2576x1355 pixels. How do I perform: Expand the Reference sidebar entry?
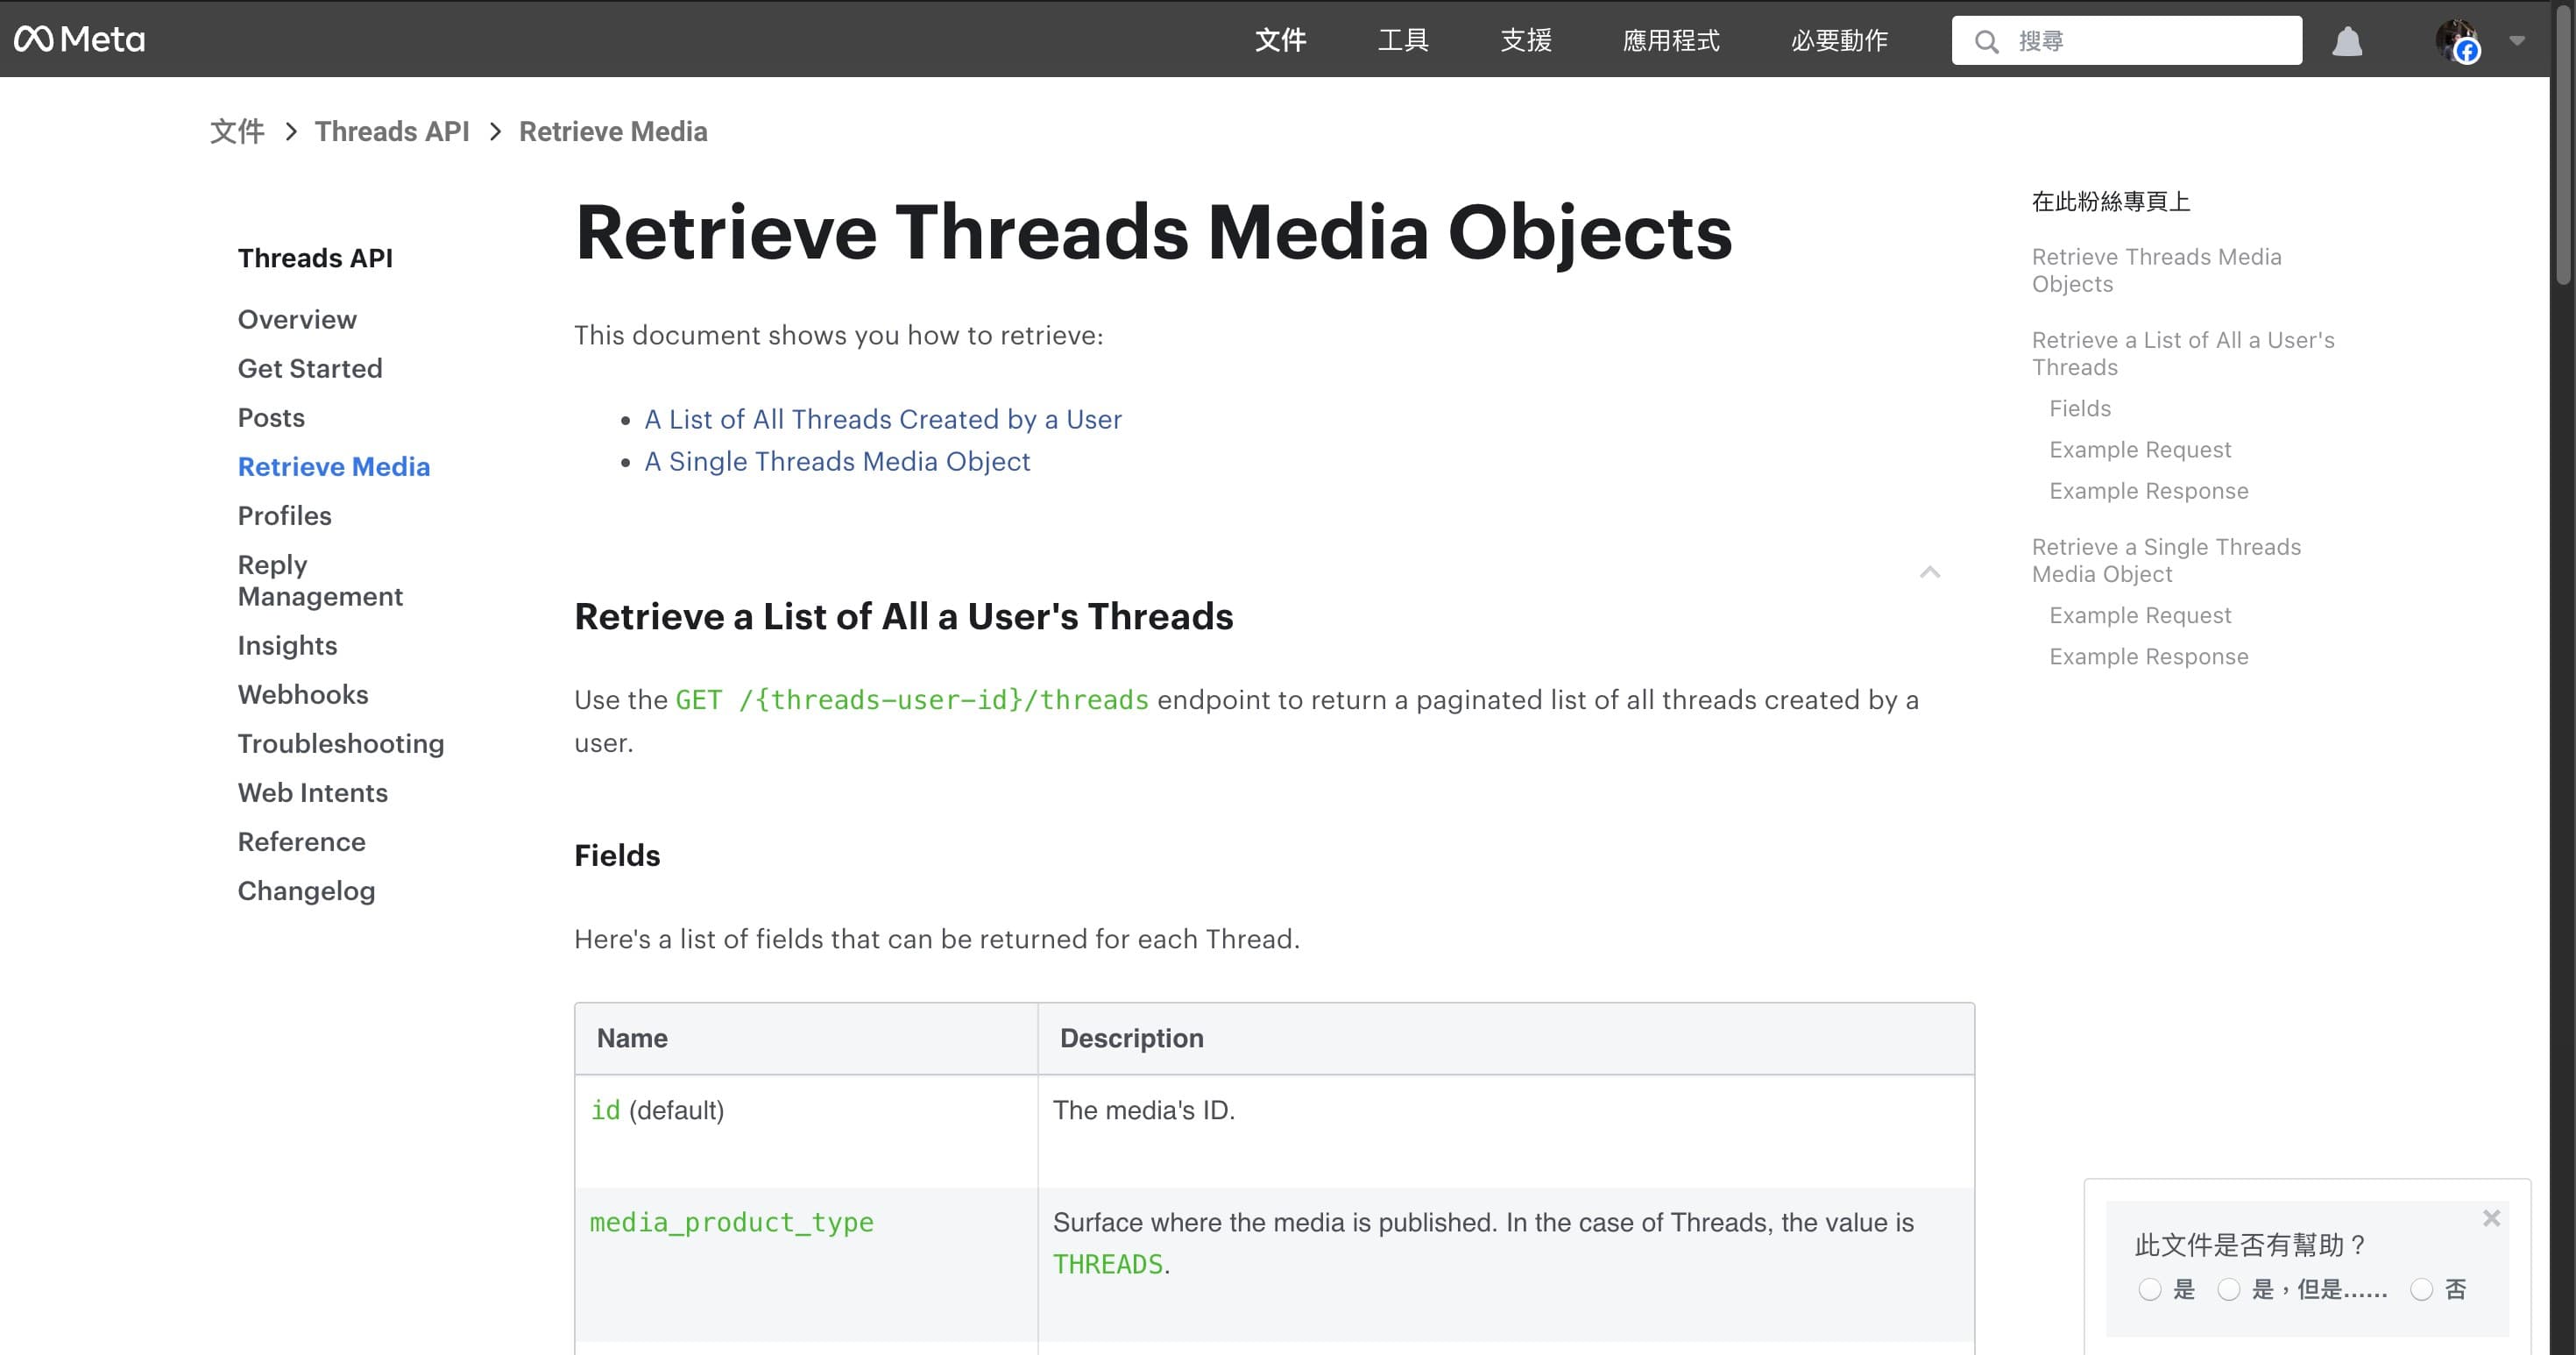(301, 841)
